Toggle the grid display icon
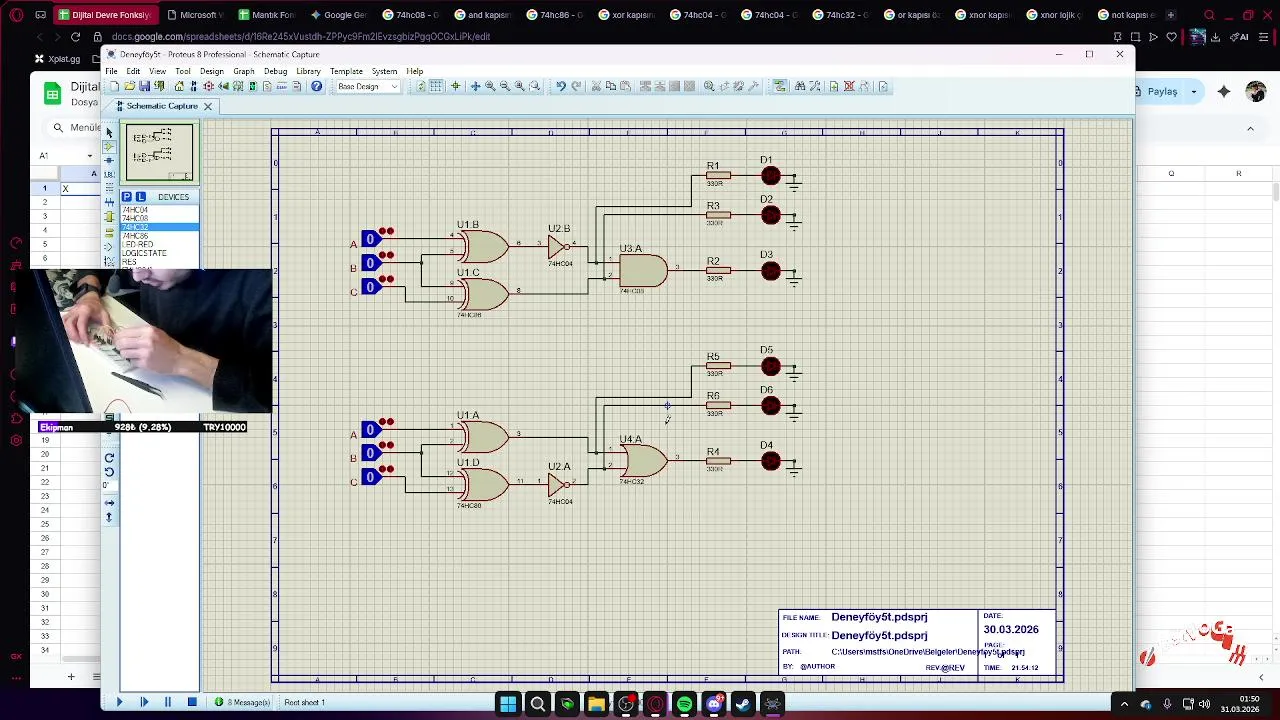 click(x=436, y=86)
